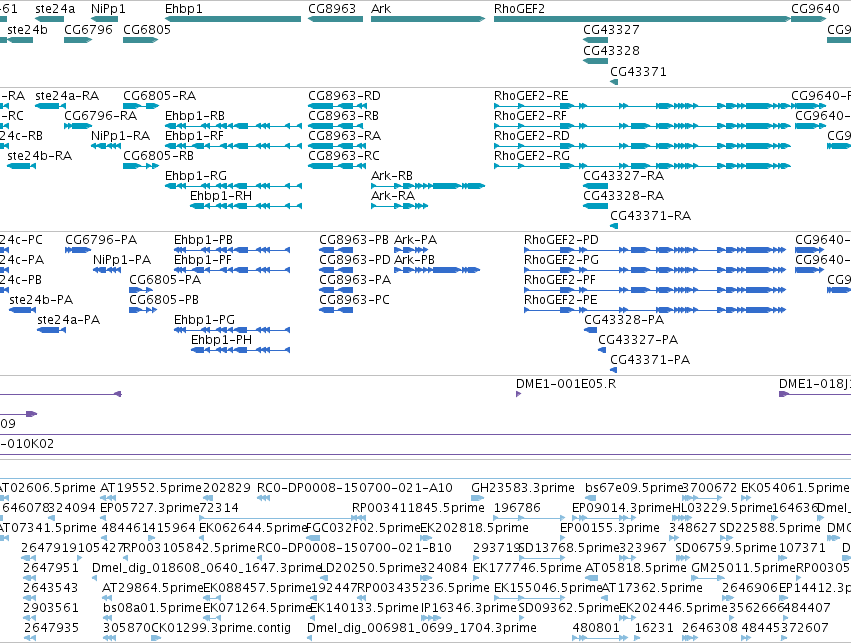The width and height of the screenshot is (851, 643).
Task: Click transcript CG43328-RA
Action: tap(595, 206)
